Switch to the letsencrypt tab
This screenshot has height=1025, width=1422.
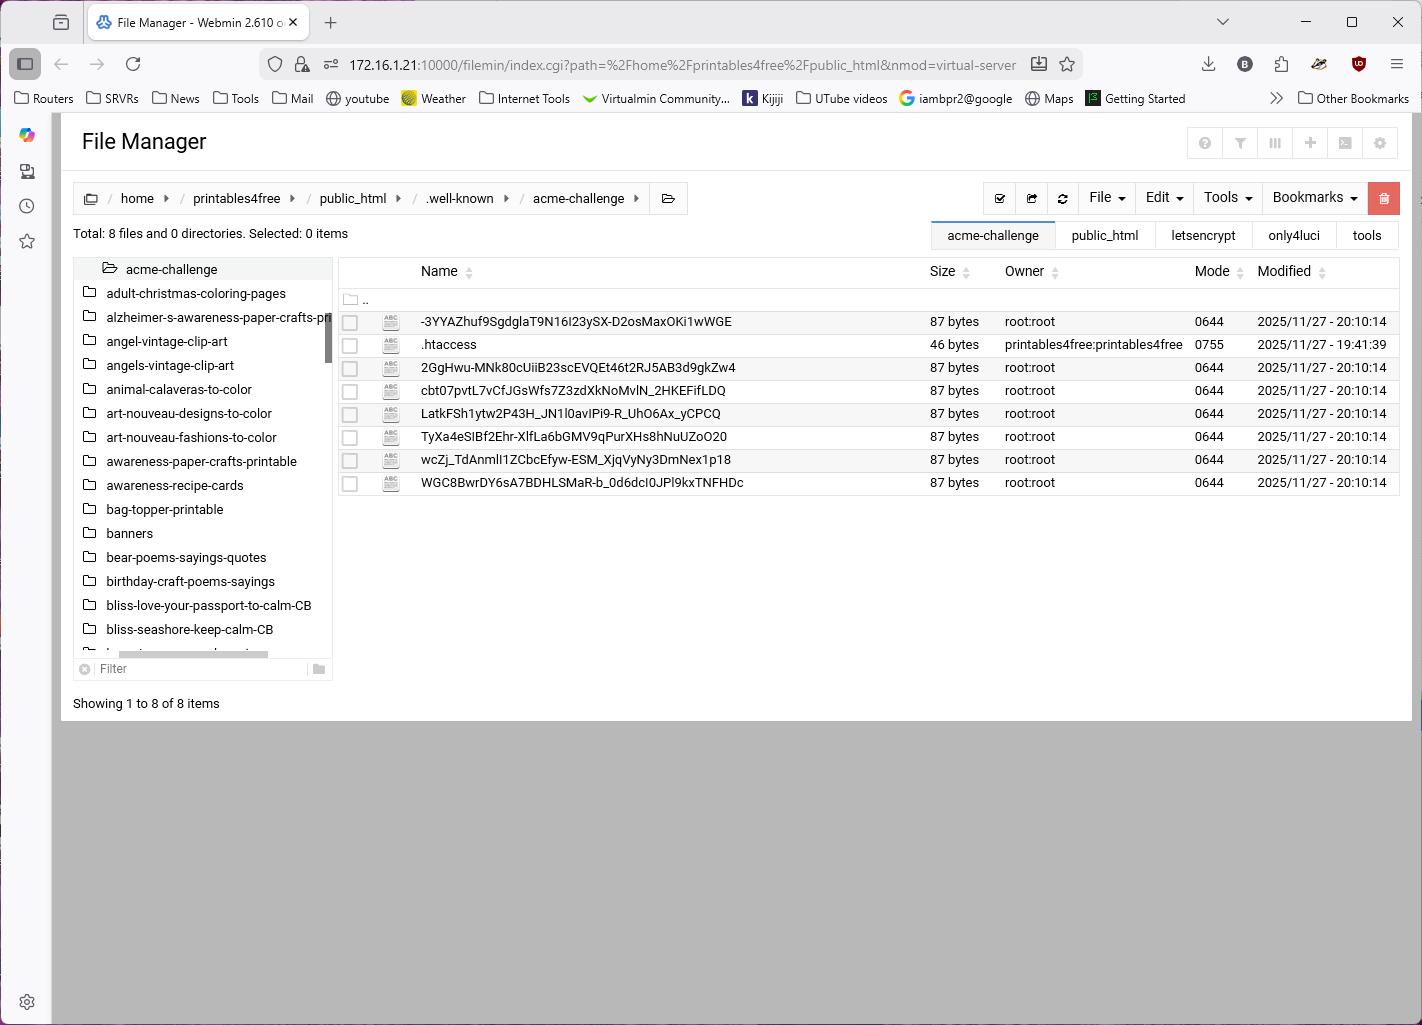click(x=1203, y=236)
